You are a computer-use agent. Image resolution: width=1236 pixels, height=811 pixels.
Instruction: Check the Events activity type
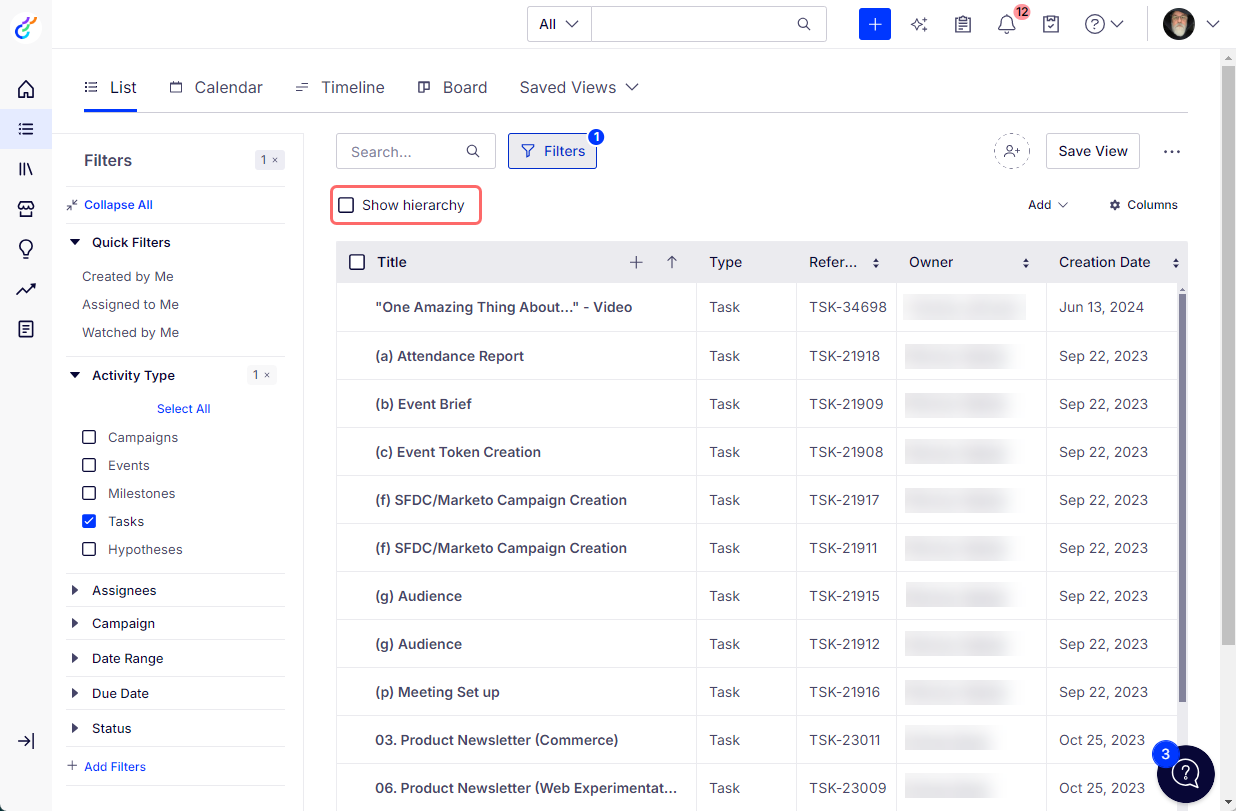(89, 465)
